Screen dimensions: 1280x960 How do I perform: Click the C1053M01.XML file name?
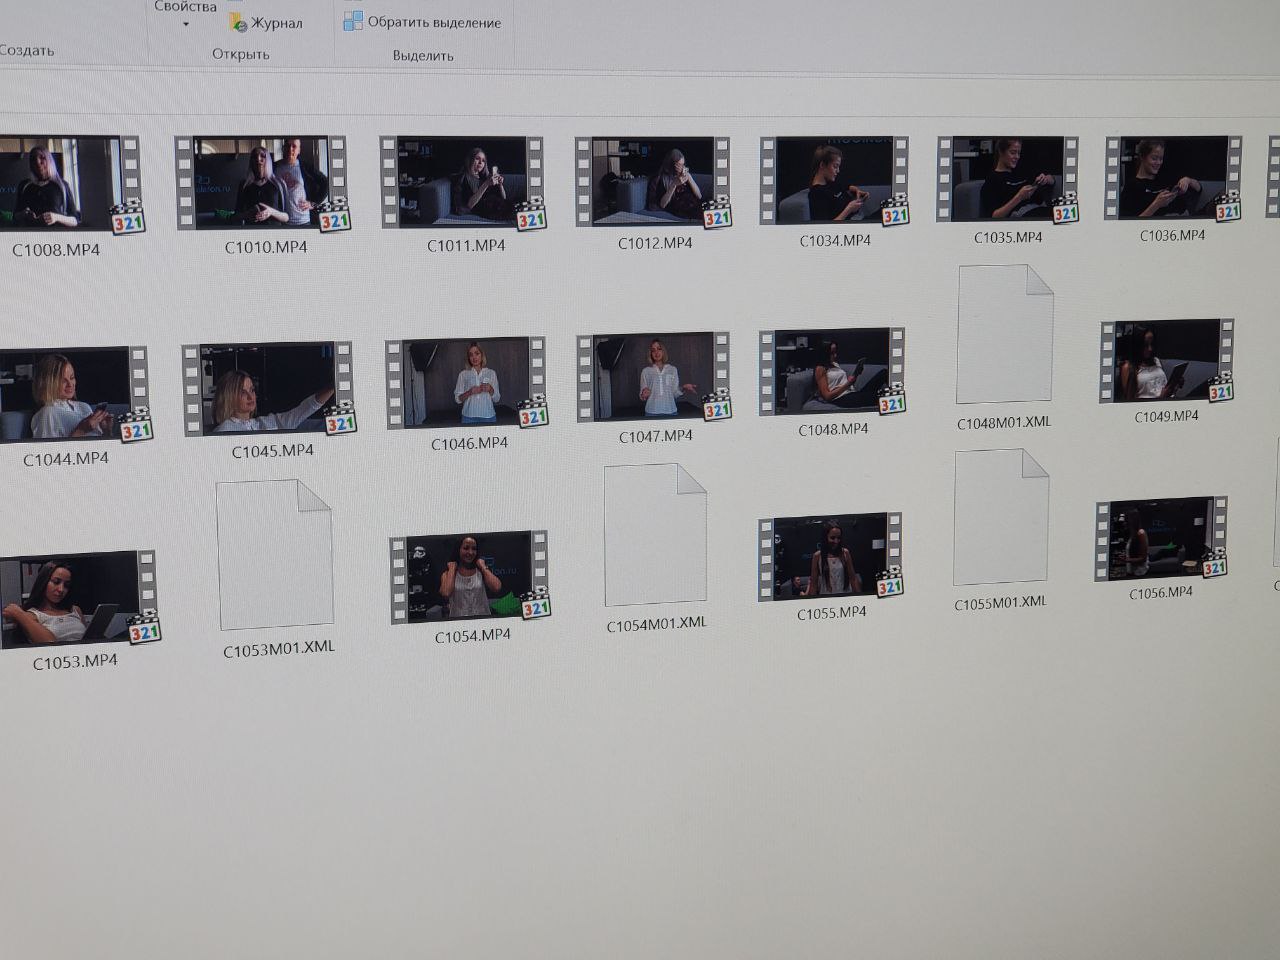click(279, 650)
